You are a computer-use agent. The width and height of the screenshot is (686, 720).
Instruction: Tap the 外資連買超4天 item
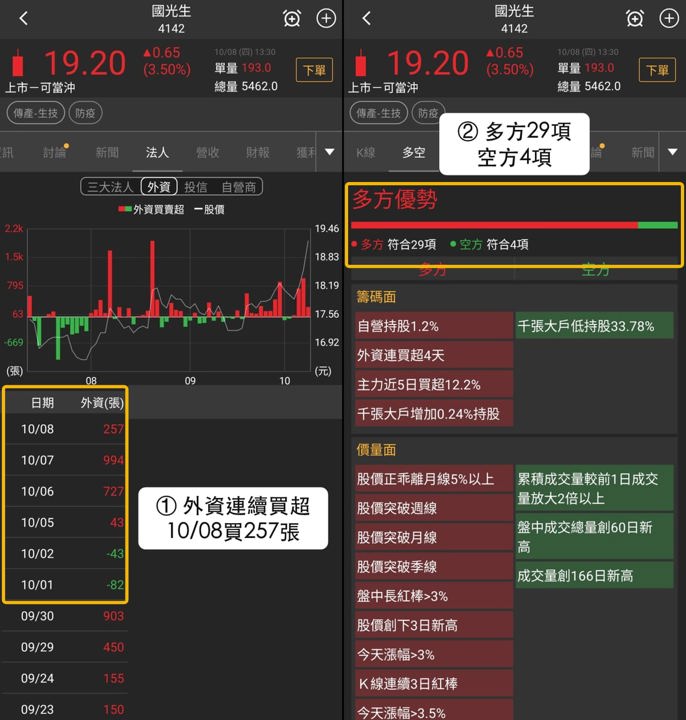434,355
